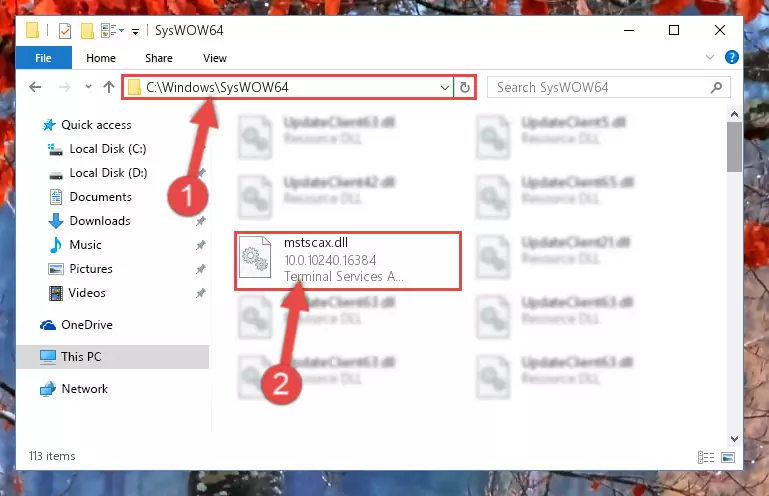
Task: Open the address bar history dropdown
Action: (x=445, y=87)
